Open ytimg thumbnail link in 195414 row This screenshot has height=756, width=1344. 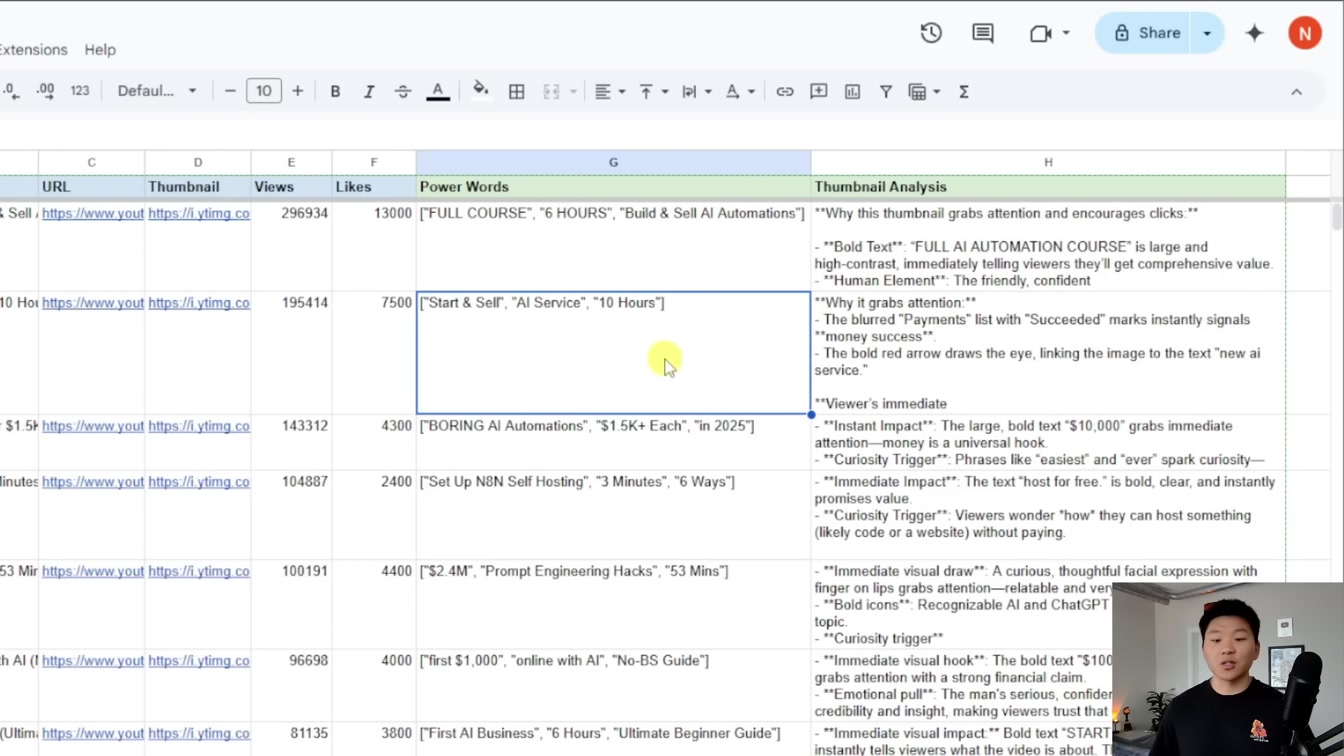tap(199, 302)
